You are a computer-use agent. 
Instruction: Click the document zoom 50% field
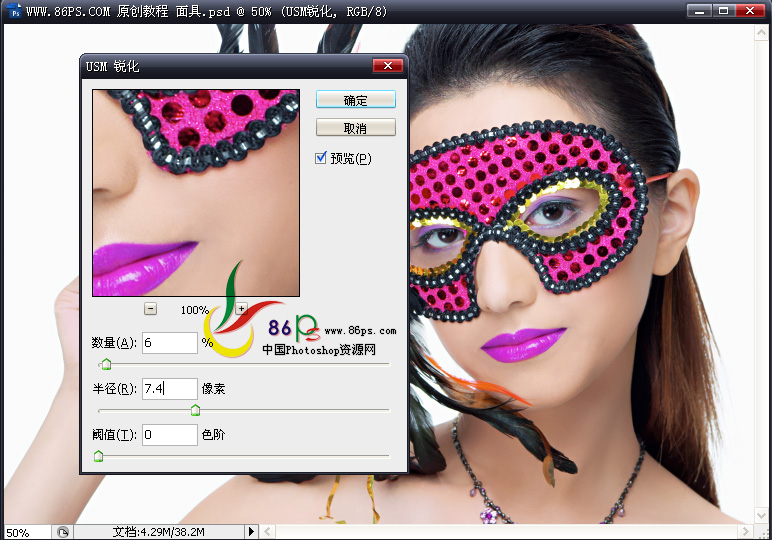[x=26, y=533]
